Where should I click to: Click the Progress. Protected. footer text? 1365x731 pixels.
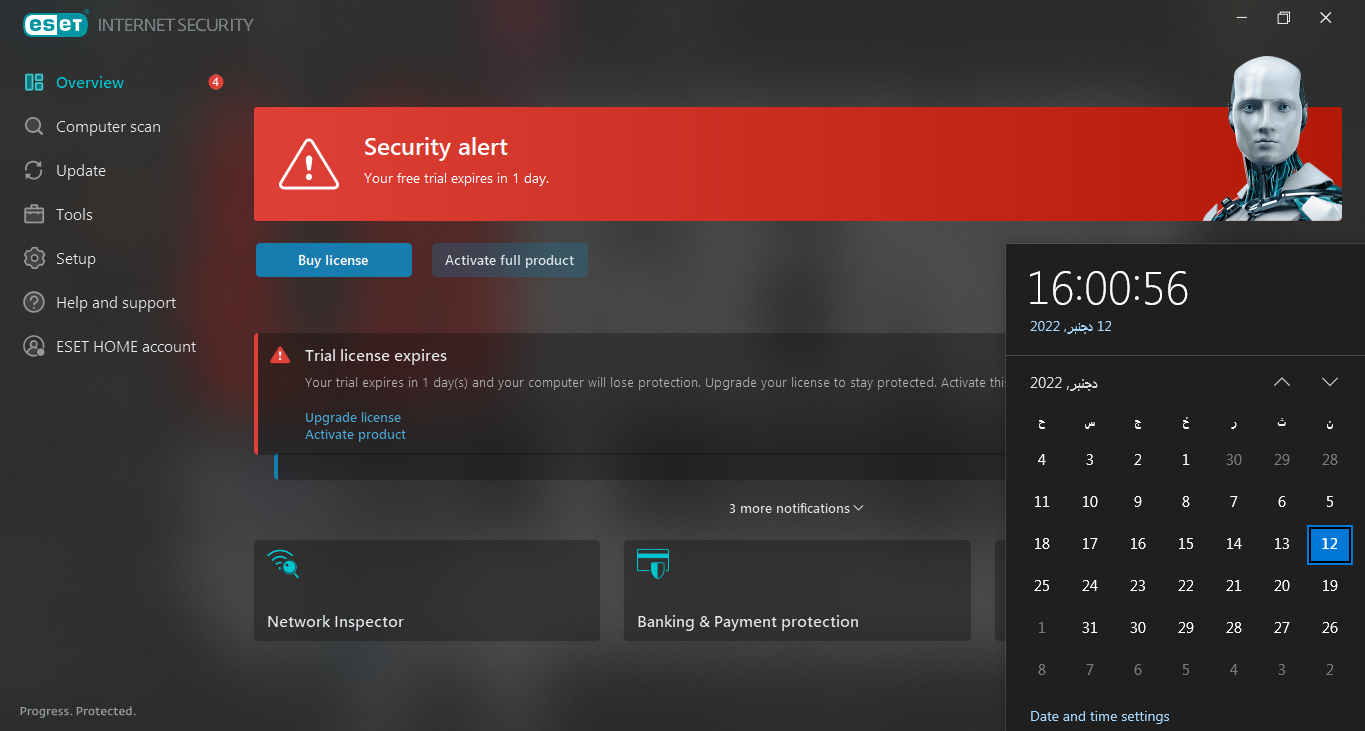tap(78, 711)
